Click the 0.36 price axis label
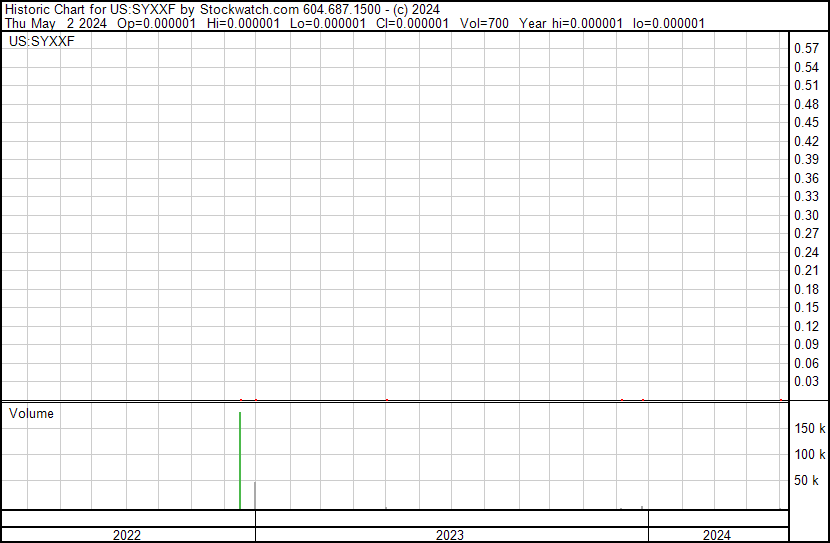830x543 pixels. [807, 178]
